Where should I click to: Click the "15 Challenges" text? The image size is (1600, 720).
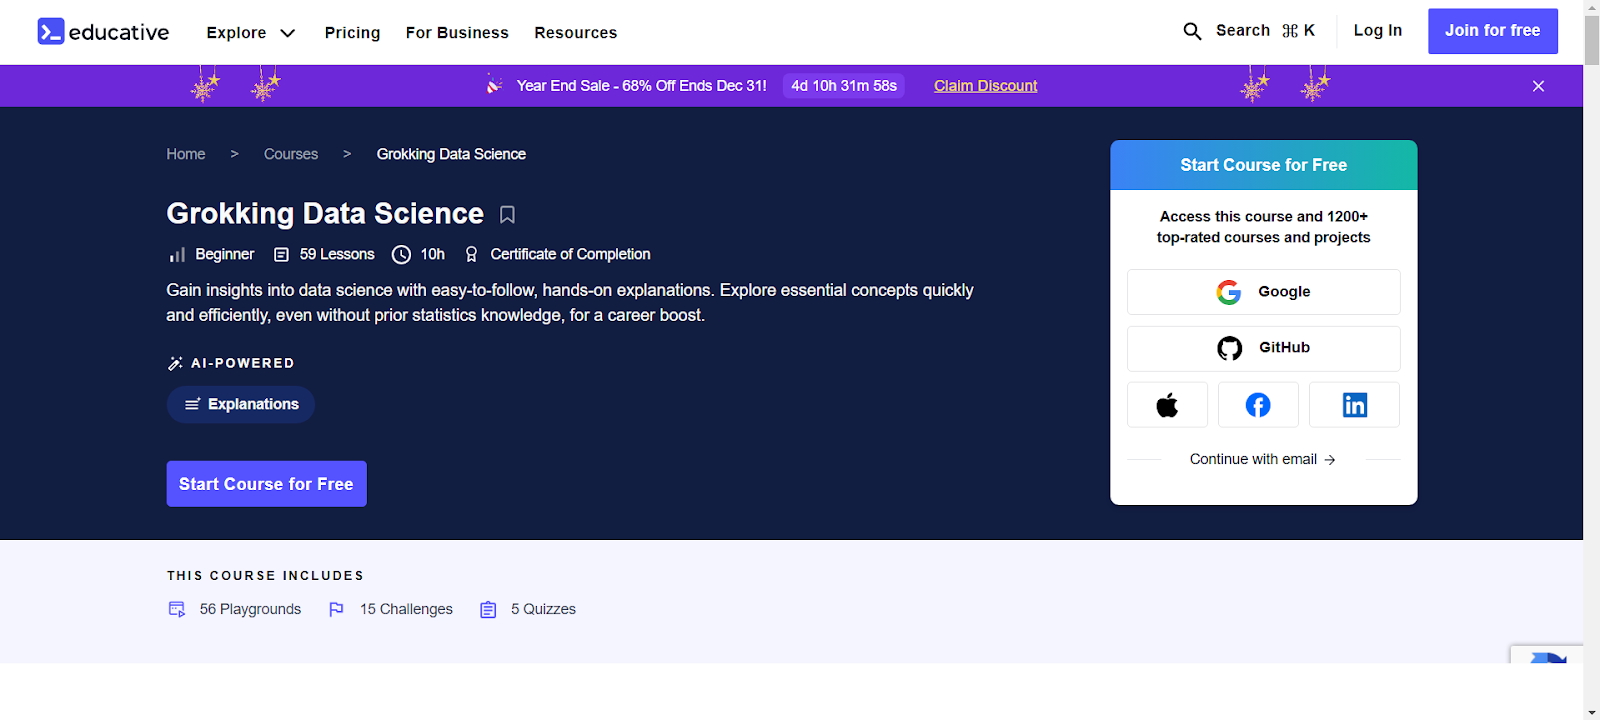tap(406, 609)
